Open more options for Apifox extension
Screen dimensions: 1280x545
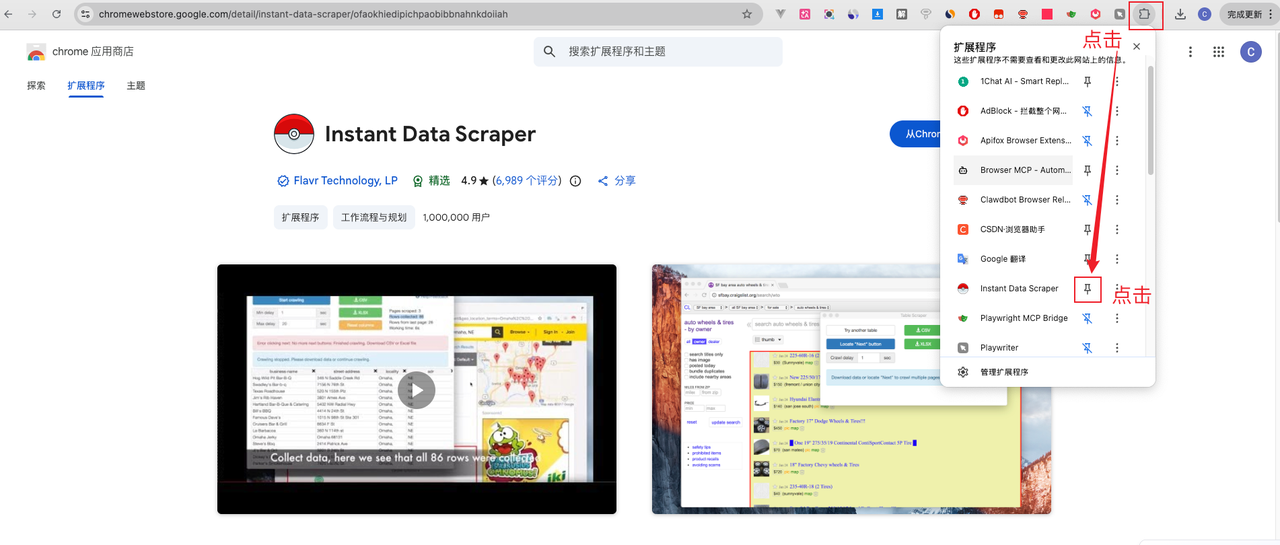[x=1117, y=141]
